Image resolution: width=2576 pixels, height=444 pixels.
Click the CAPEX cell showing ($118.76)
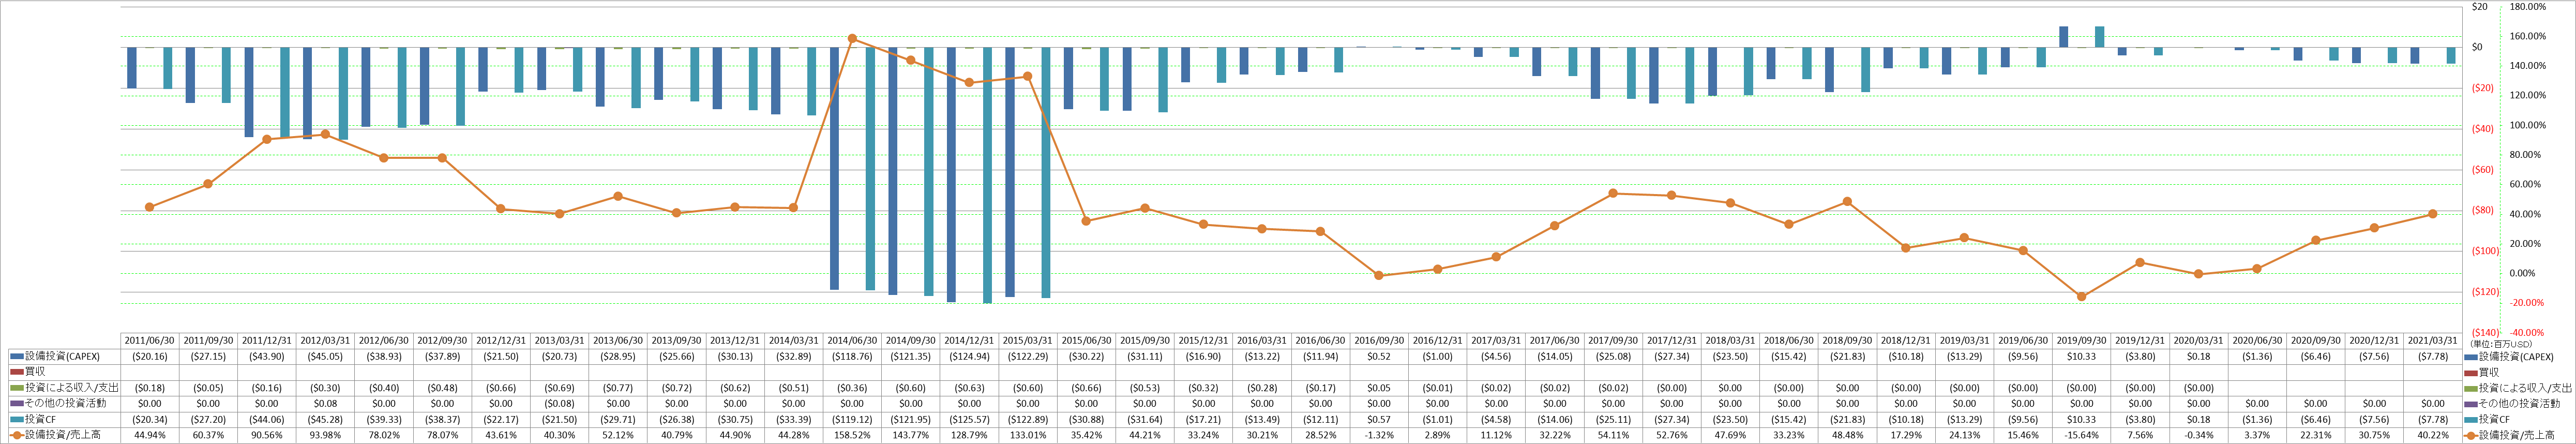coord(852,356)
